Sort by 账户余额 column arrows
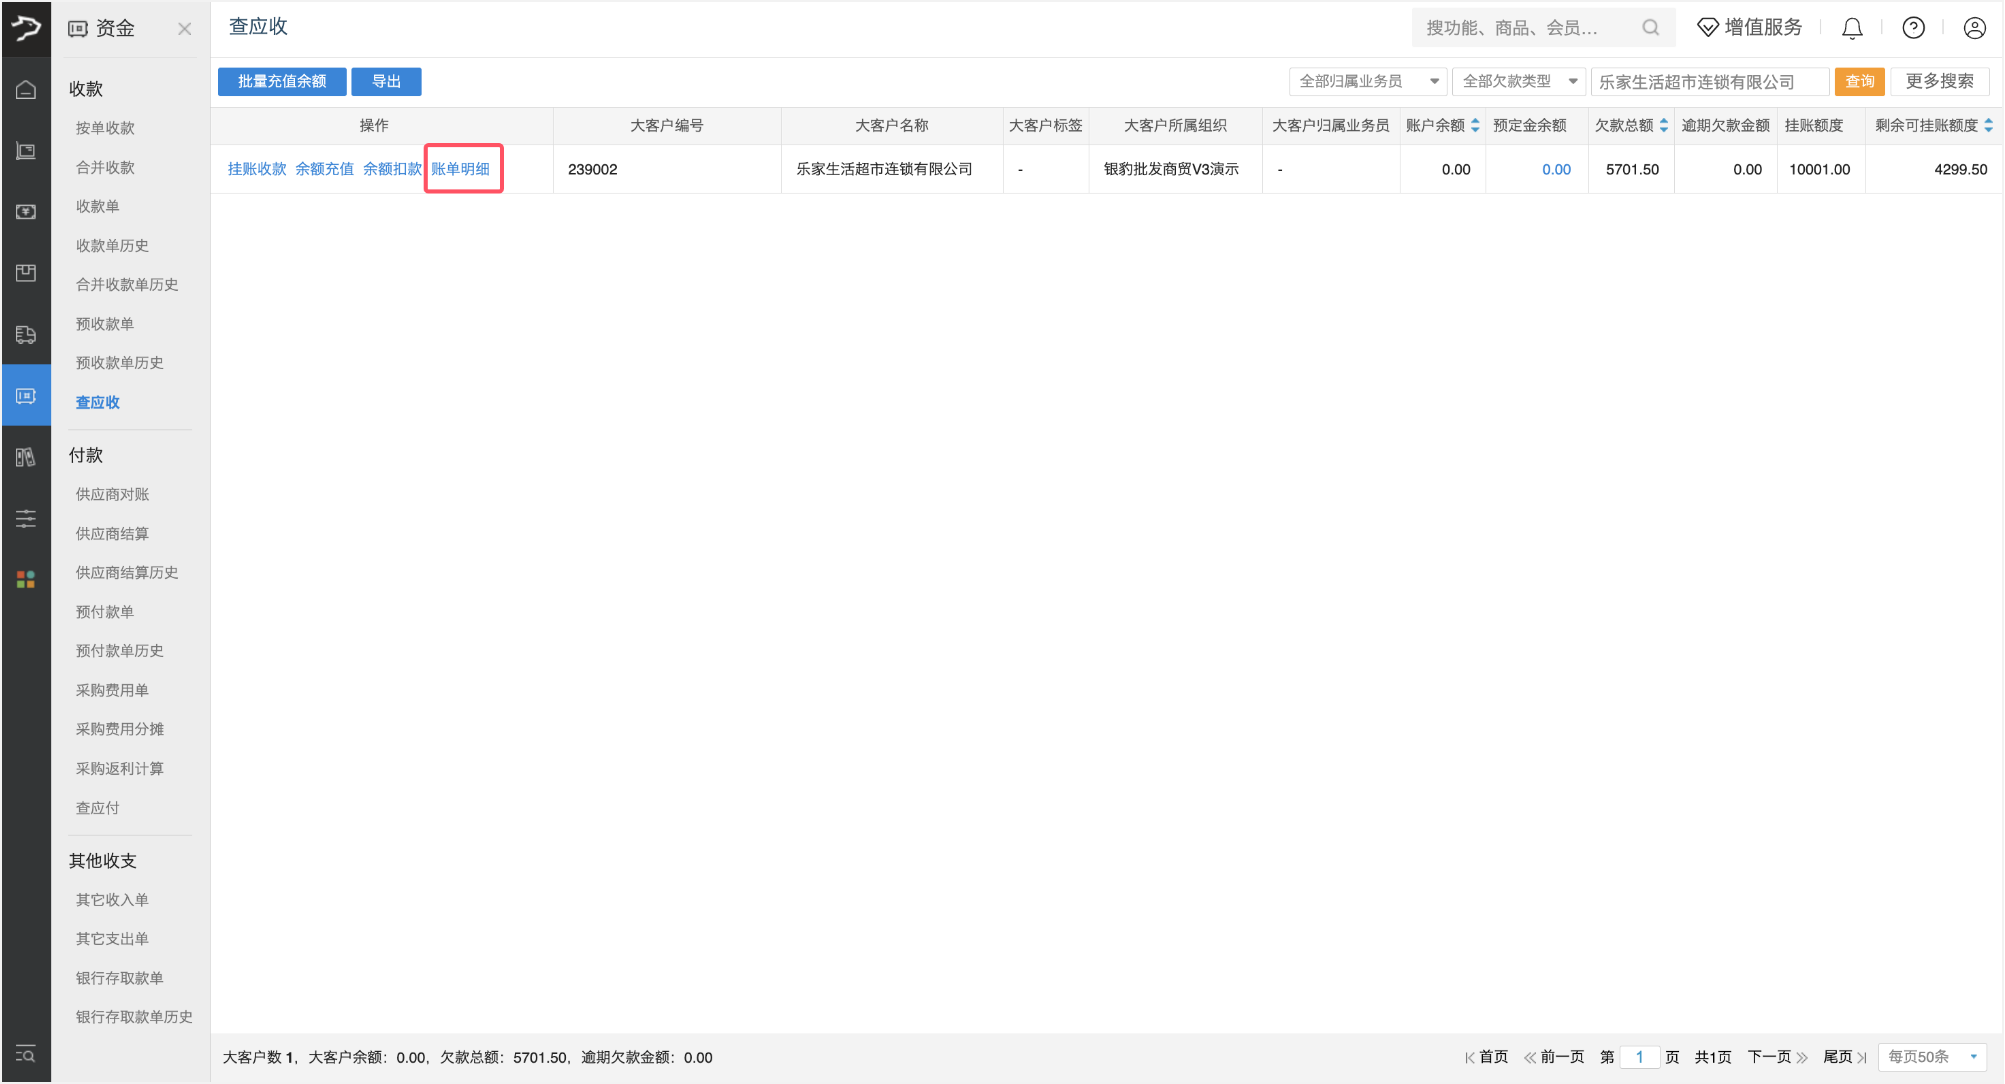 tap(1475, 125)
